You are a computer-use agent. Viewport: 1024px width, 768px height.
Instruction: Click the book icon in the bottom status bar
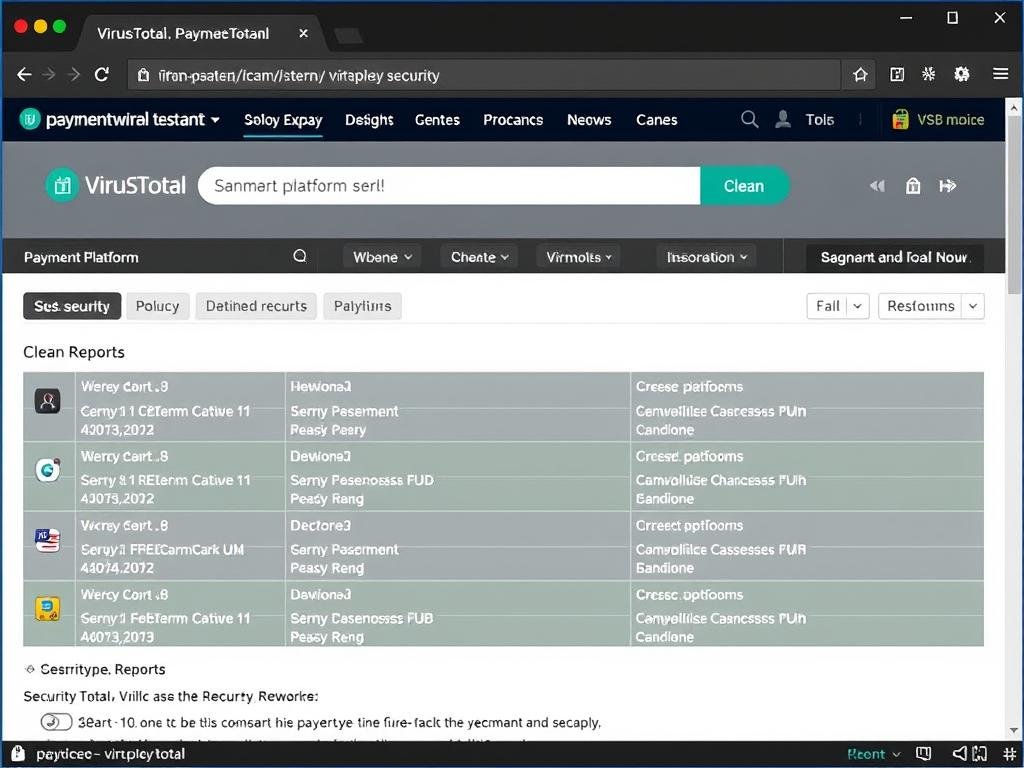(x=923, y=754)
